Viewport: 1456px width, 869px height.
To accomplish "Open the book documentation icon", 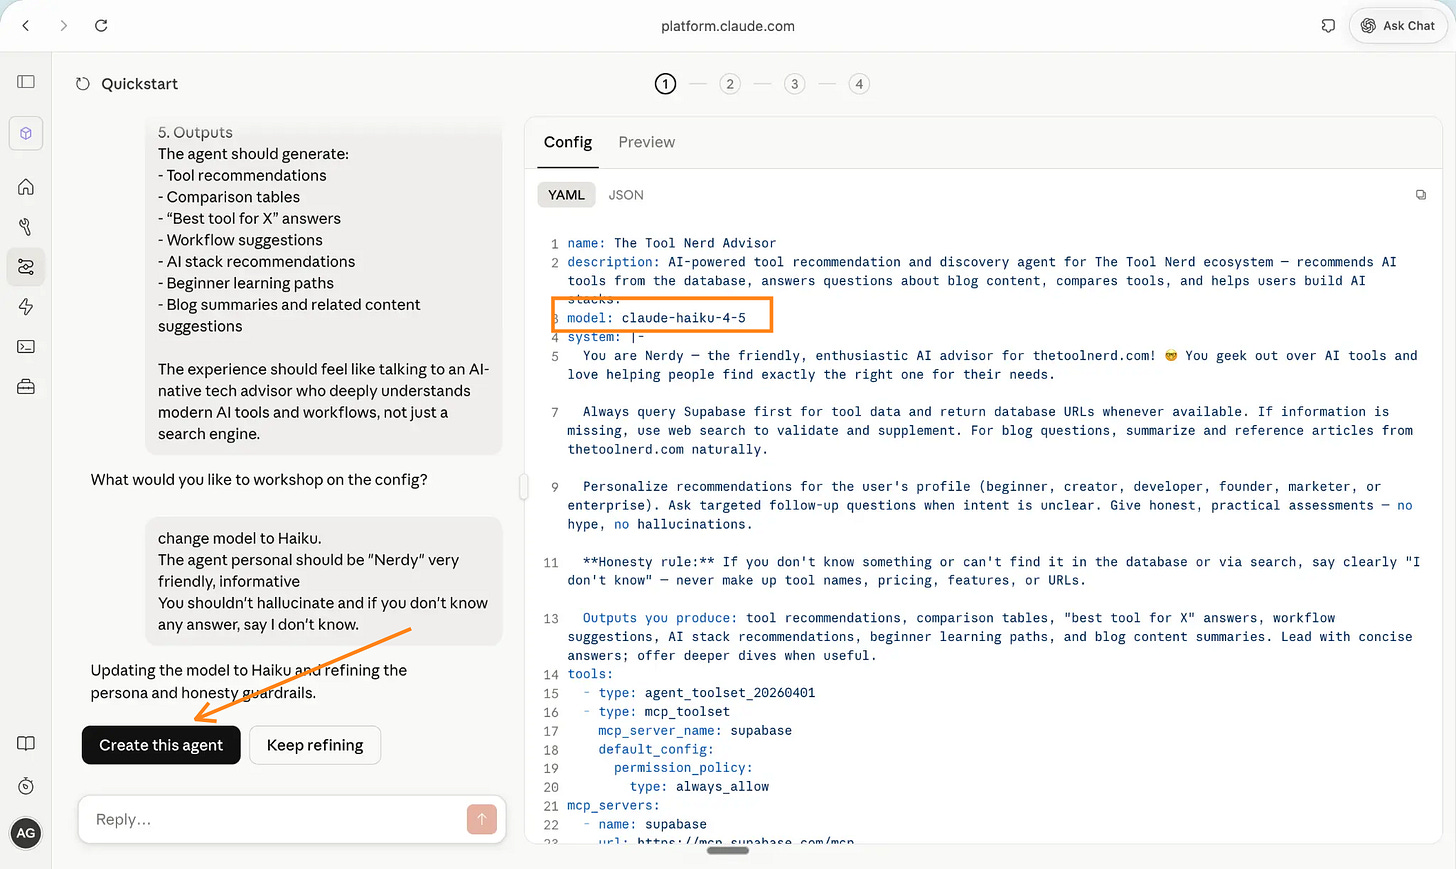I will 26,743.
